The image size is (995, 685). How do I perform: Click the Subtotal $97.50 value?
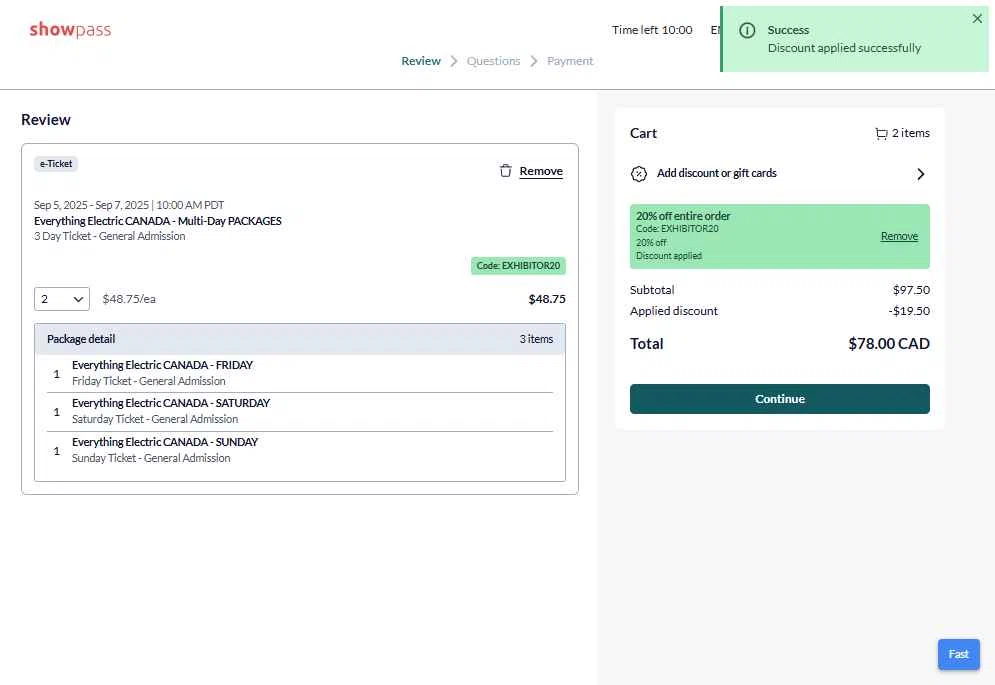pos(911,290)
